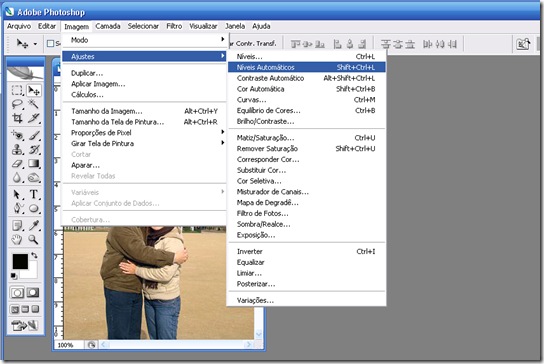The image size is (544, 364).
Task: Choose the Clone Stamp tool
Action: pyautogui.click(x=17, y=150)
